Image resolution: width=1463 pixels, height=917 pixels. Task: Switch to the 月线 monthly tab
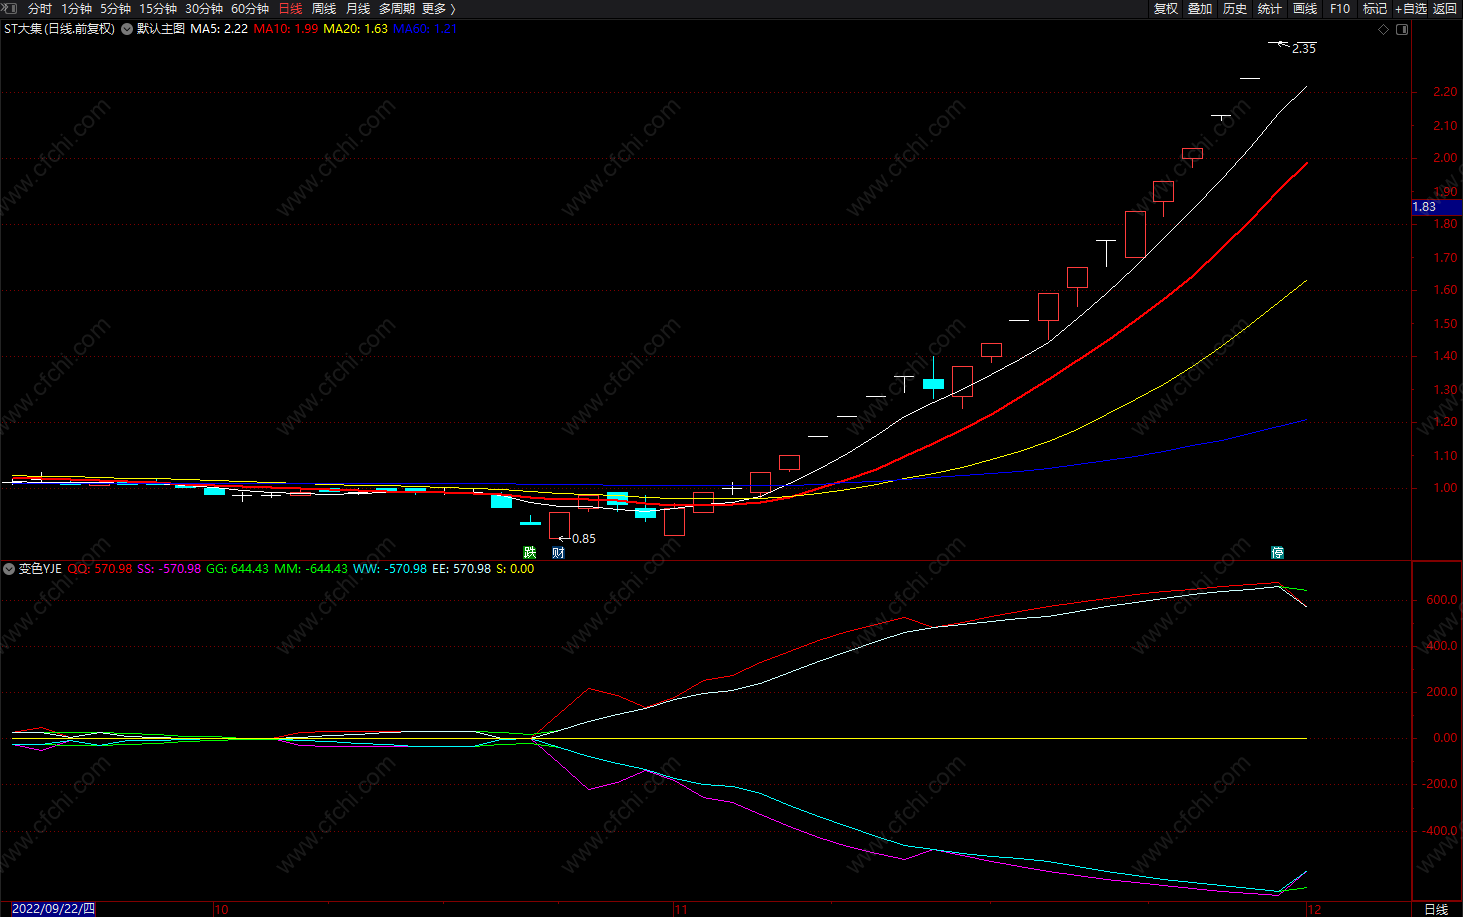[358, 8]
